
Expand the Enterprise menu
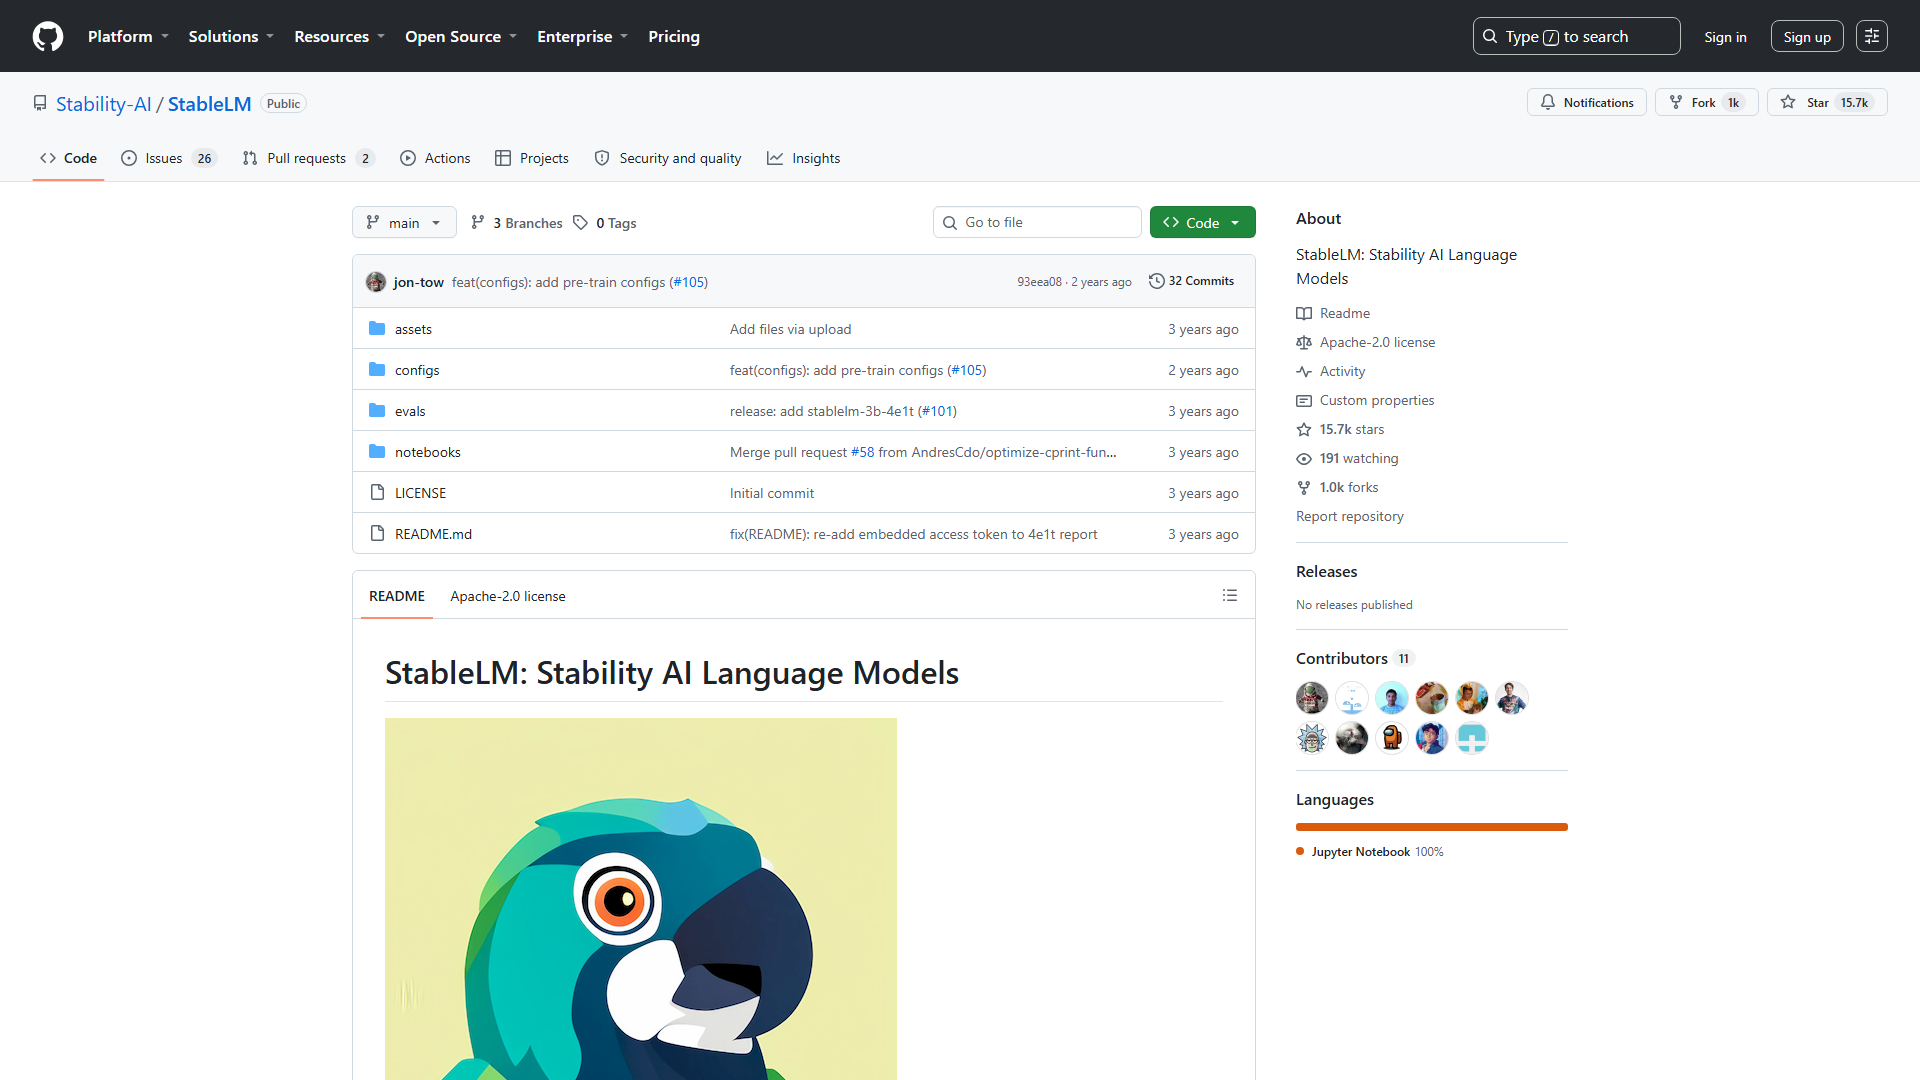point(582,36)
